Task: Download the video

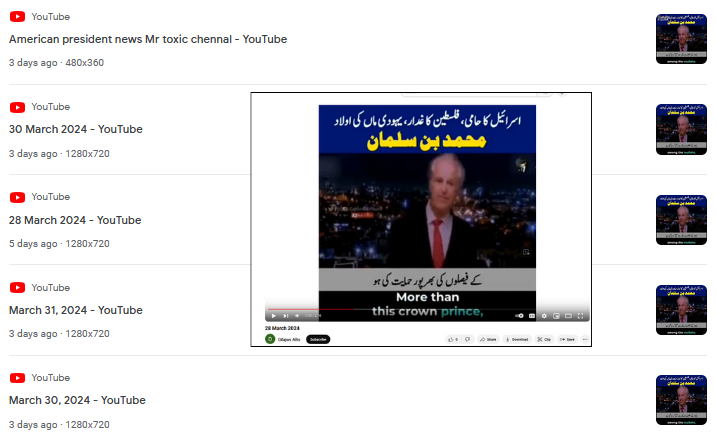Action: [x=517, y=339]
